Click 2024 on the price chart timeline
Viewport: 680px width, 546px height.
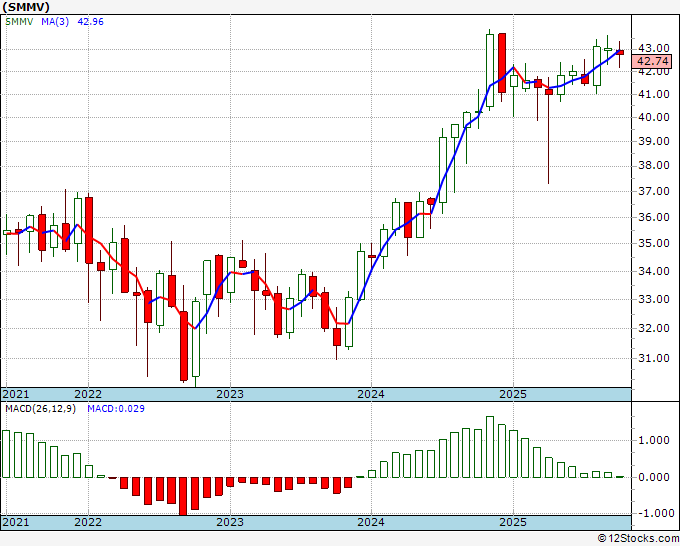[371, 394]
